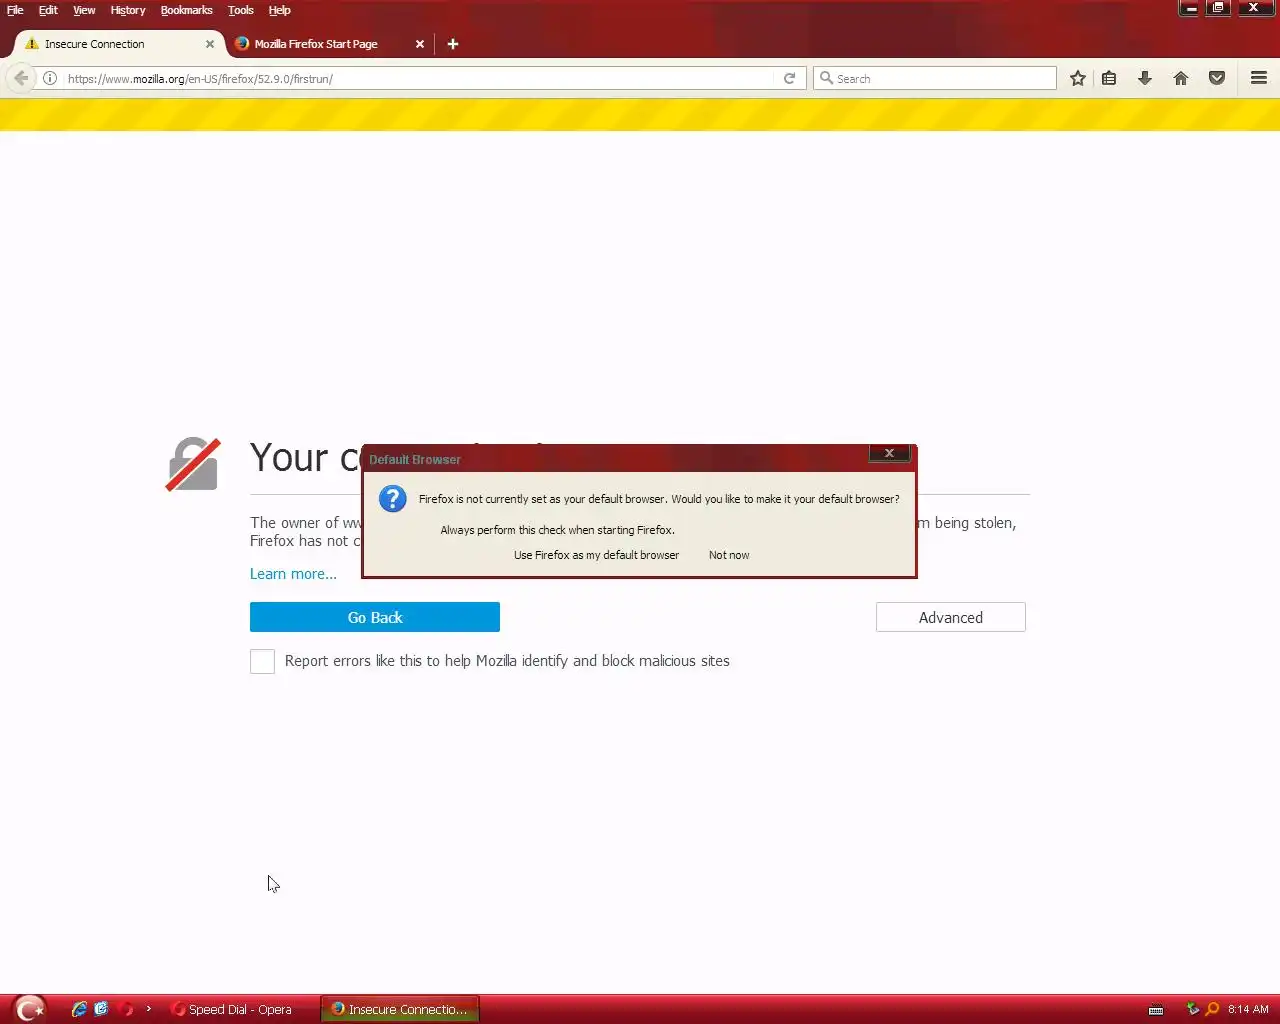This screenshot has height=1024, width=1280.
Task: Go to the Firefox home page icon
Action: pos(1181,78)
